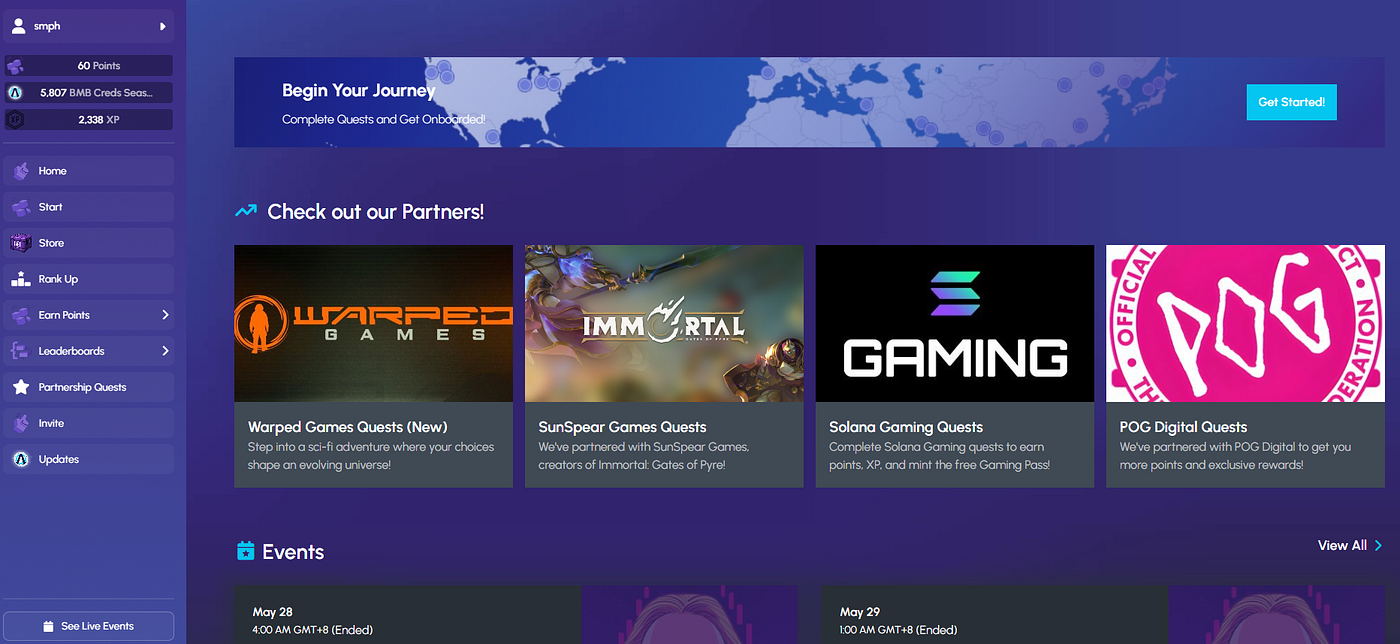Open SunSpear Games Quests title

pos(622,427)
